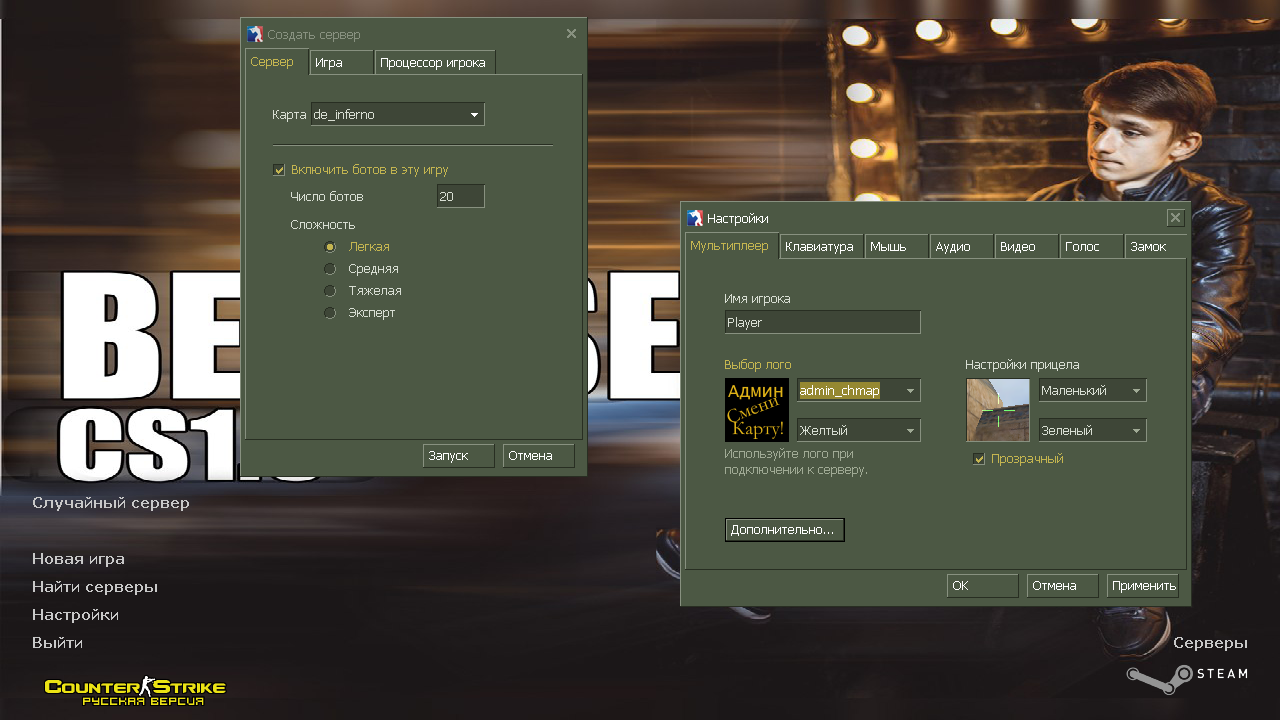Click the Дополнительно... button
This screenshot has width=1280, height=720.
click(x=784, y=530)
